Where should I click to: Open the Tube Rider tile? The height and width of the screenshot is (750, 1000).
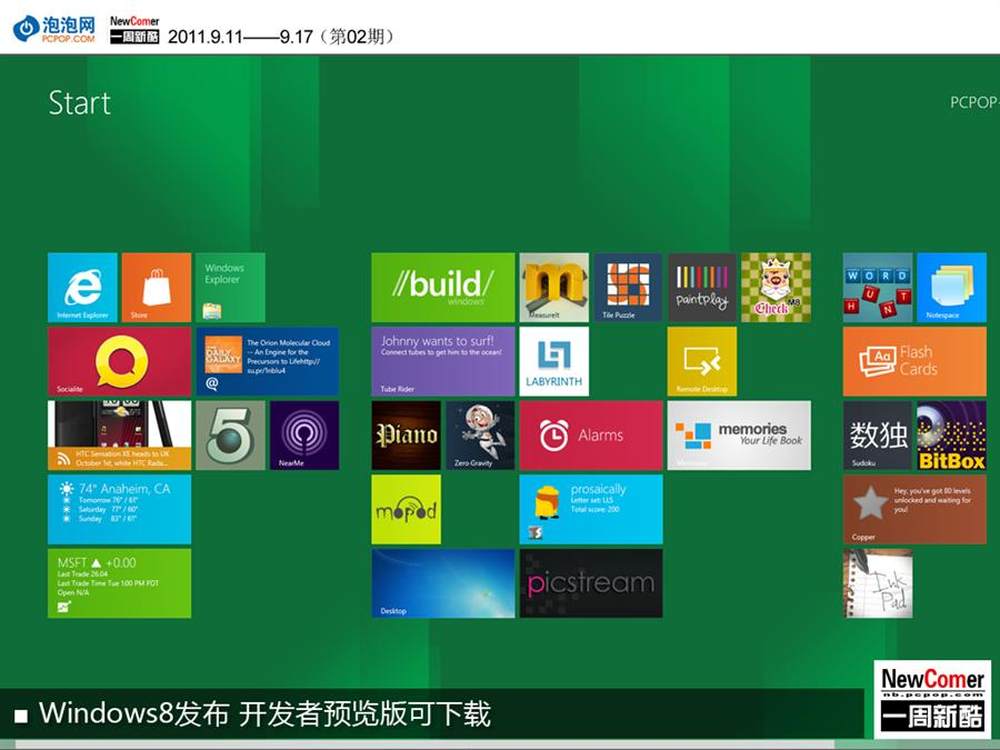point(443,362)
